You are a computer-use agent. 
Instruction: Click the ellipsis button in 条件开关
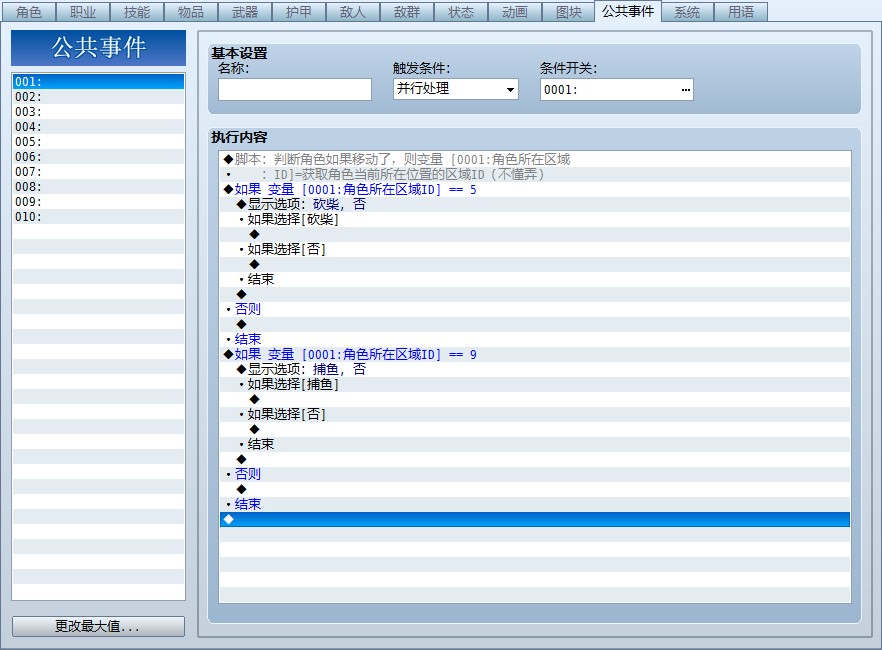click(x=685, y=89)
